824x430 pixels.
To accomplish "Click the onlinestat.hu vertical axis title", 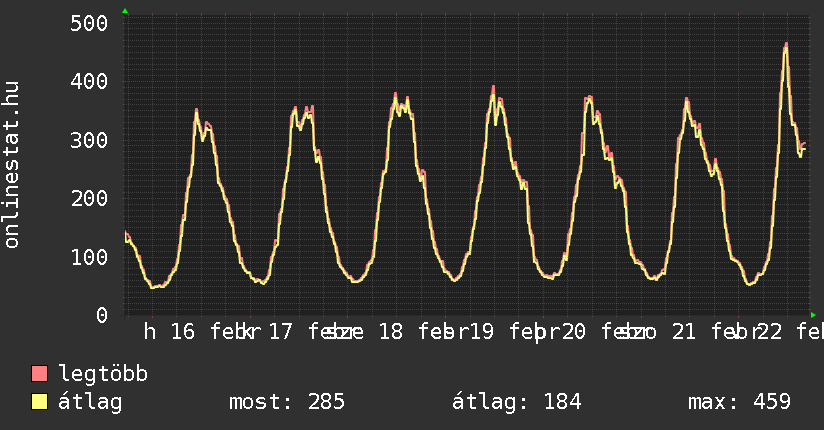I will (13, 166).
